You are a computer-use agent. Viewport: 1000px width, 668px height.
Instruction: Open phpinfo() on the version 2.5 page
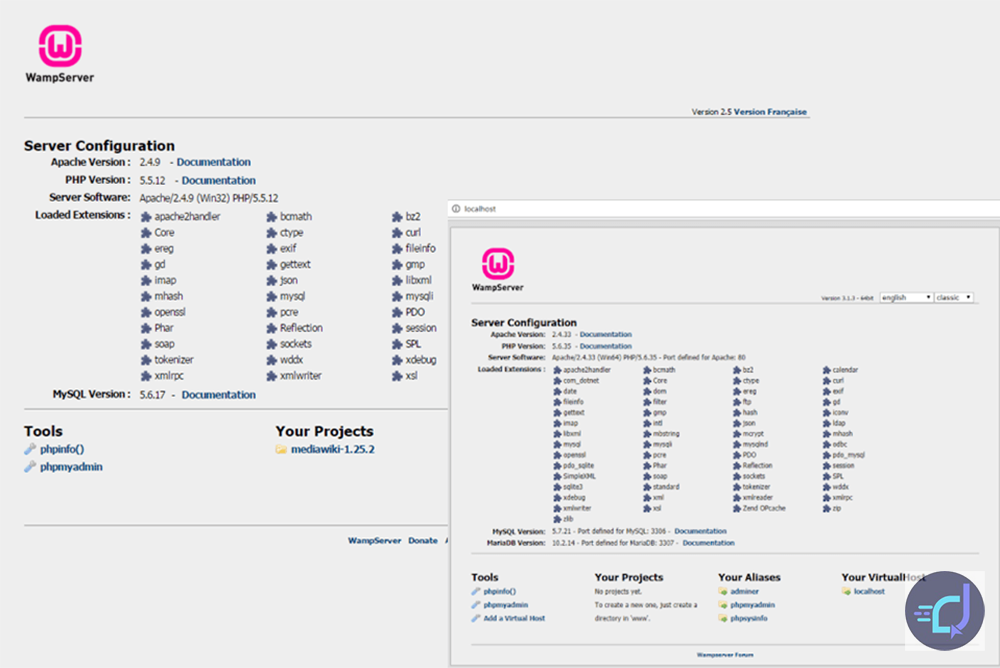62,449
